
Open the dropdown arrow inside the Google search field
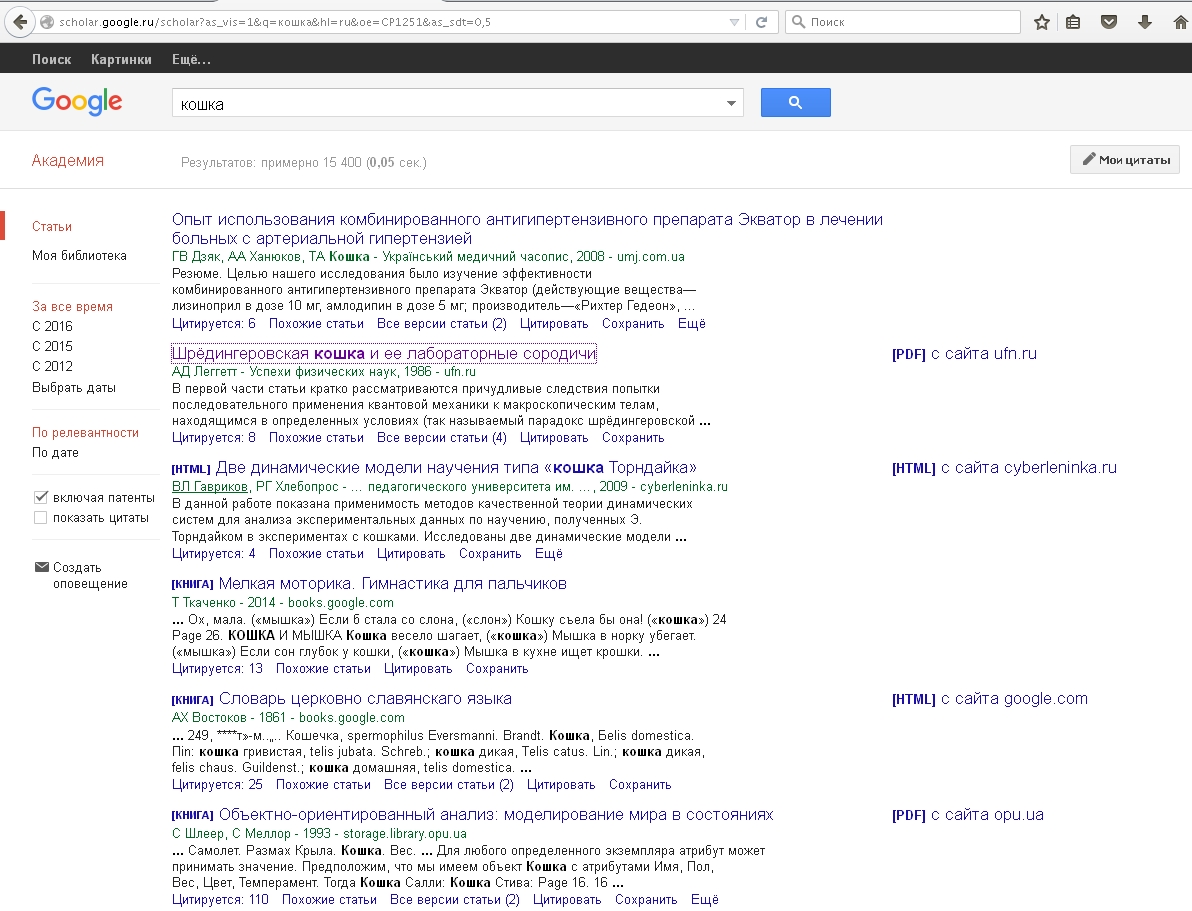coord(731,104)
